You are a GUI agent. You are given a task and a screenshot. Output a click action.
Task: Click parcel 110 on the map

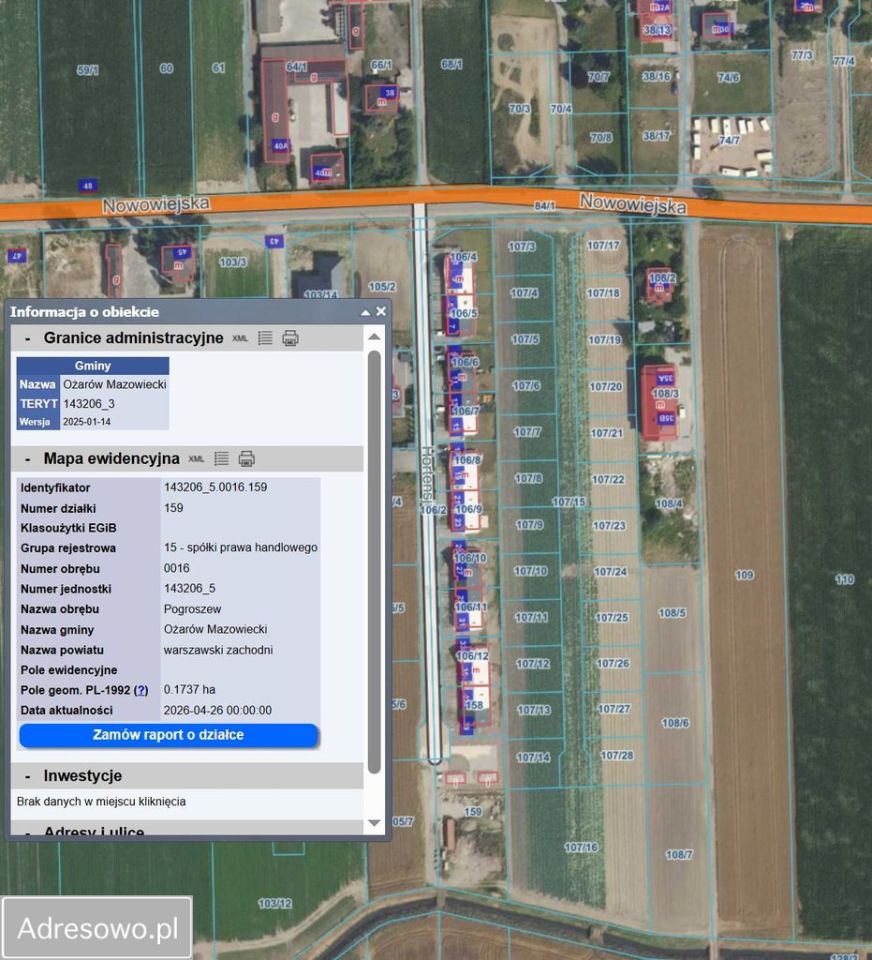pyautogui.click(x=844, y=579)
